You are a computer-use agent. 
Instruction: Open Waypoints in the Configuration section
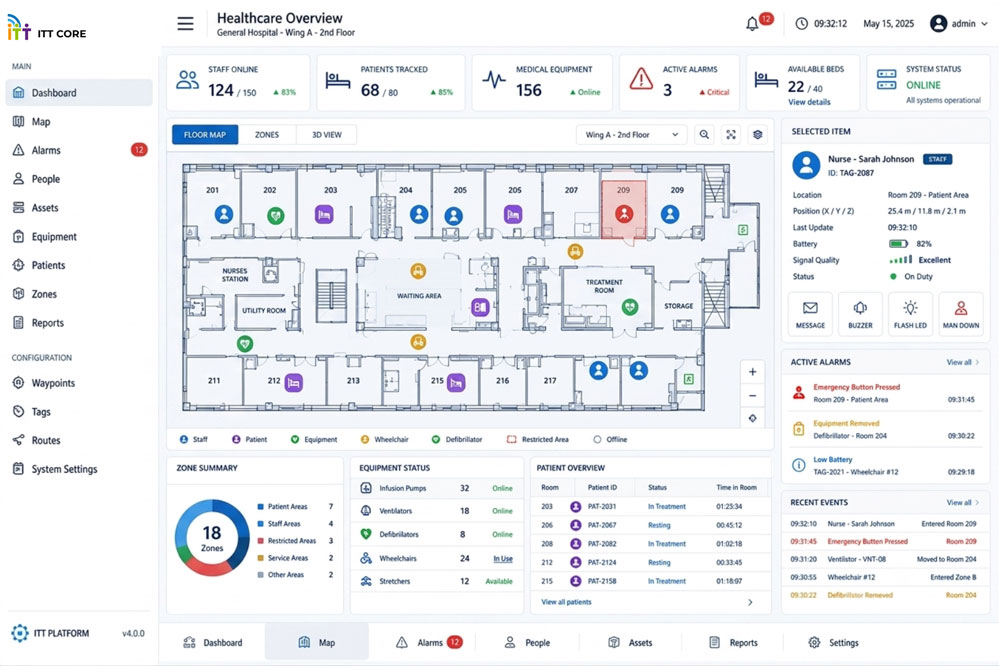79,383
